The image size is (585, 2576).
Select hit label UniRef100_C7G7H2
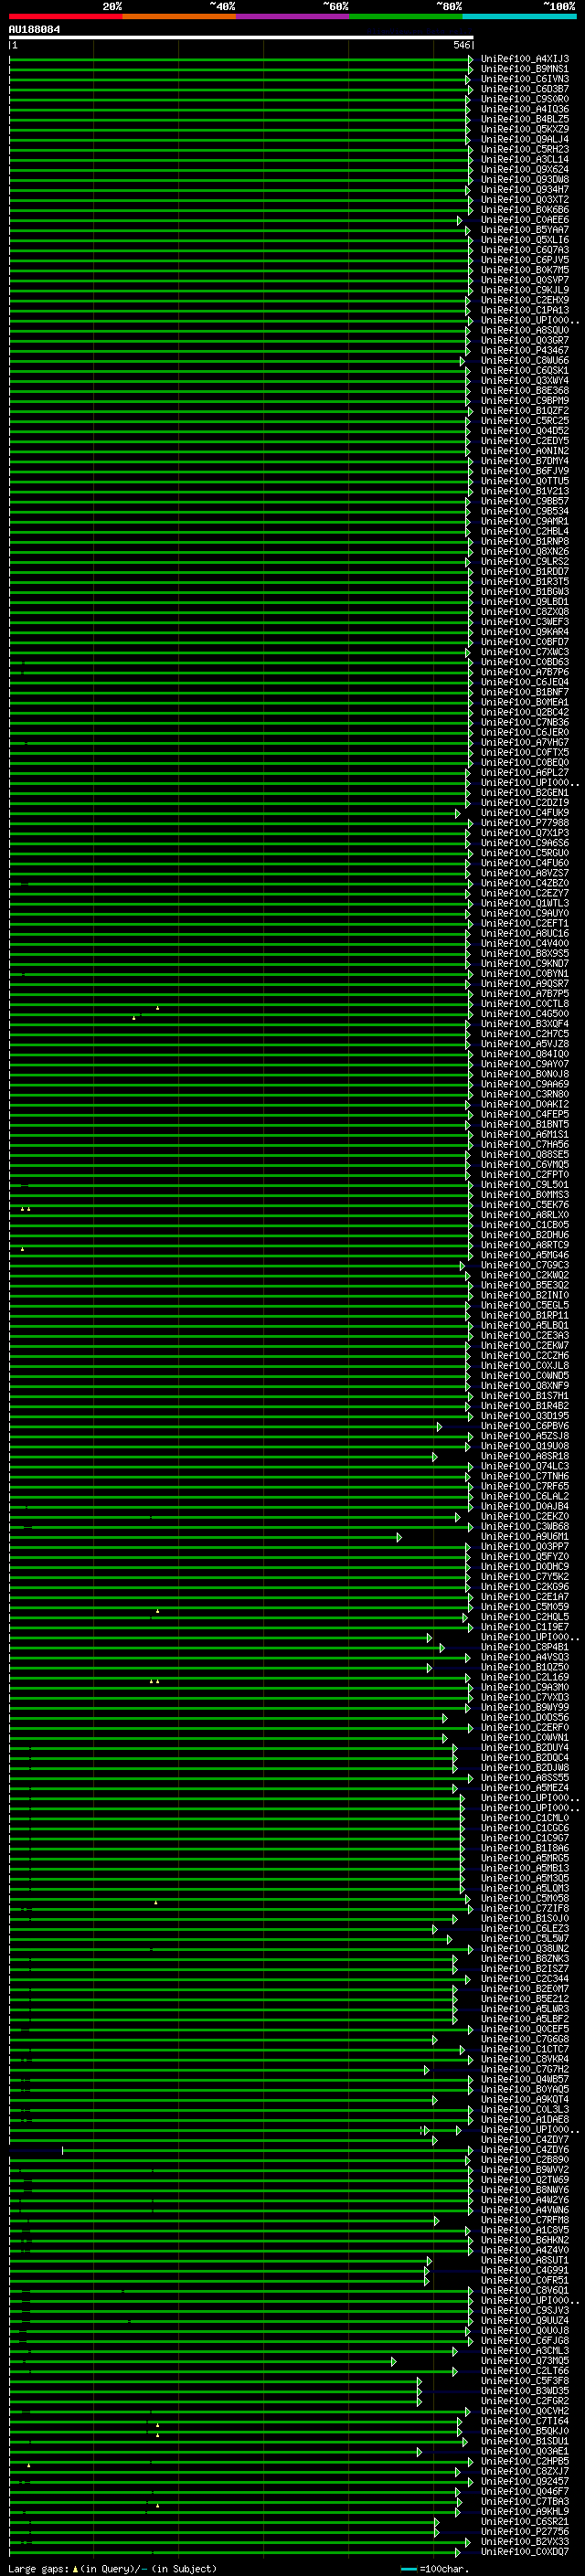(x=525, y=2070)
